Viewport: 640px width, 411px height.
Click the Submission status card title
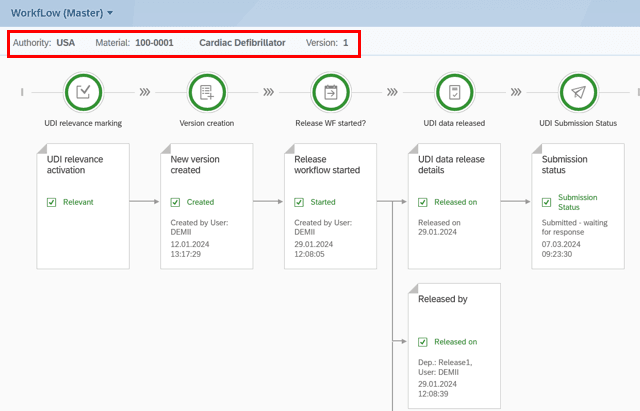click(x=564, y=164)
